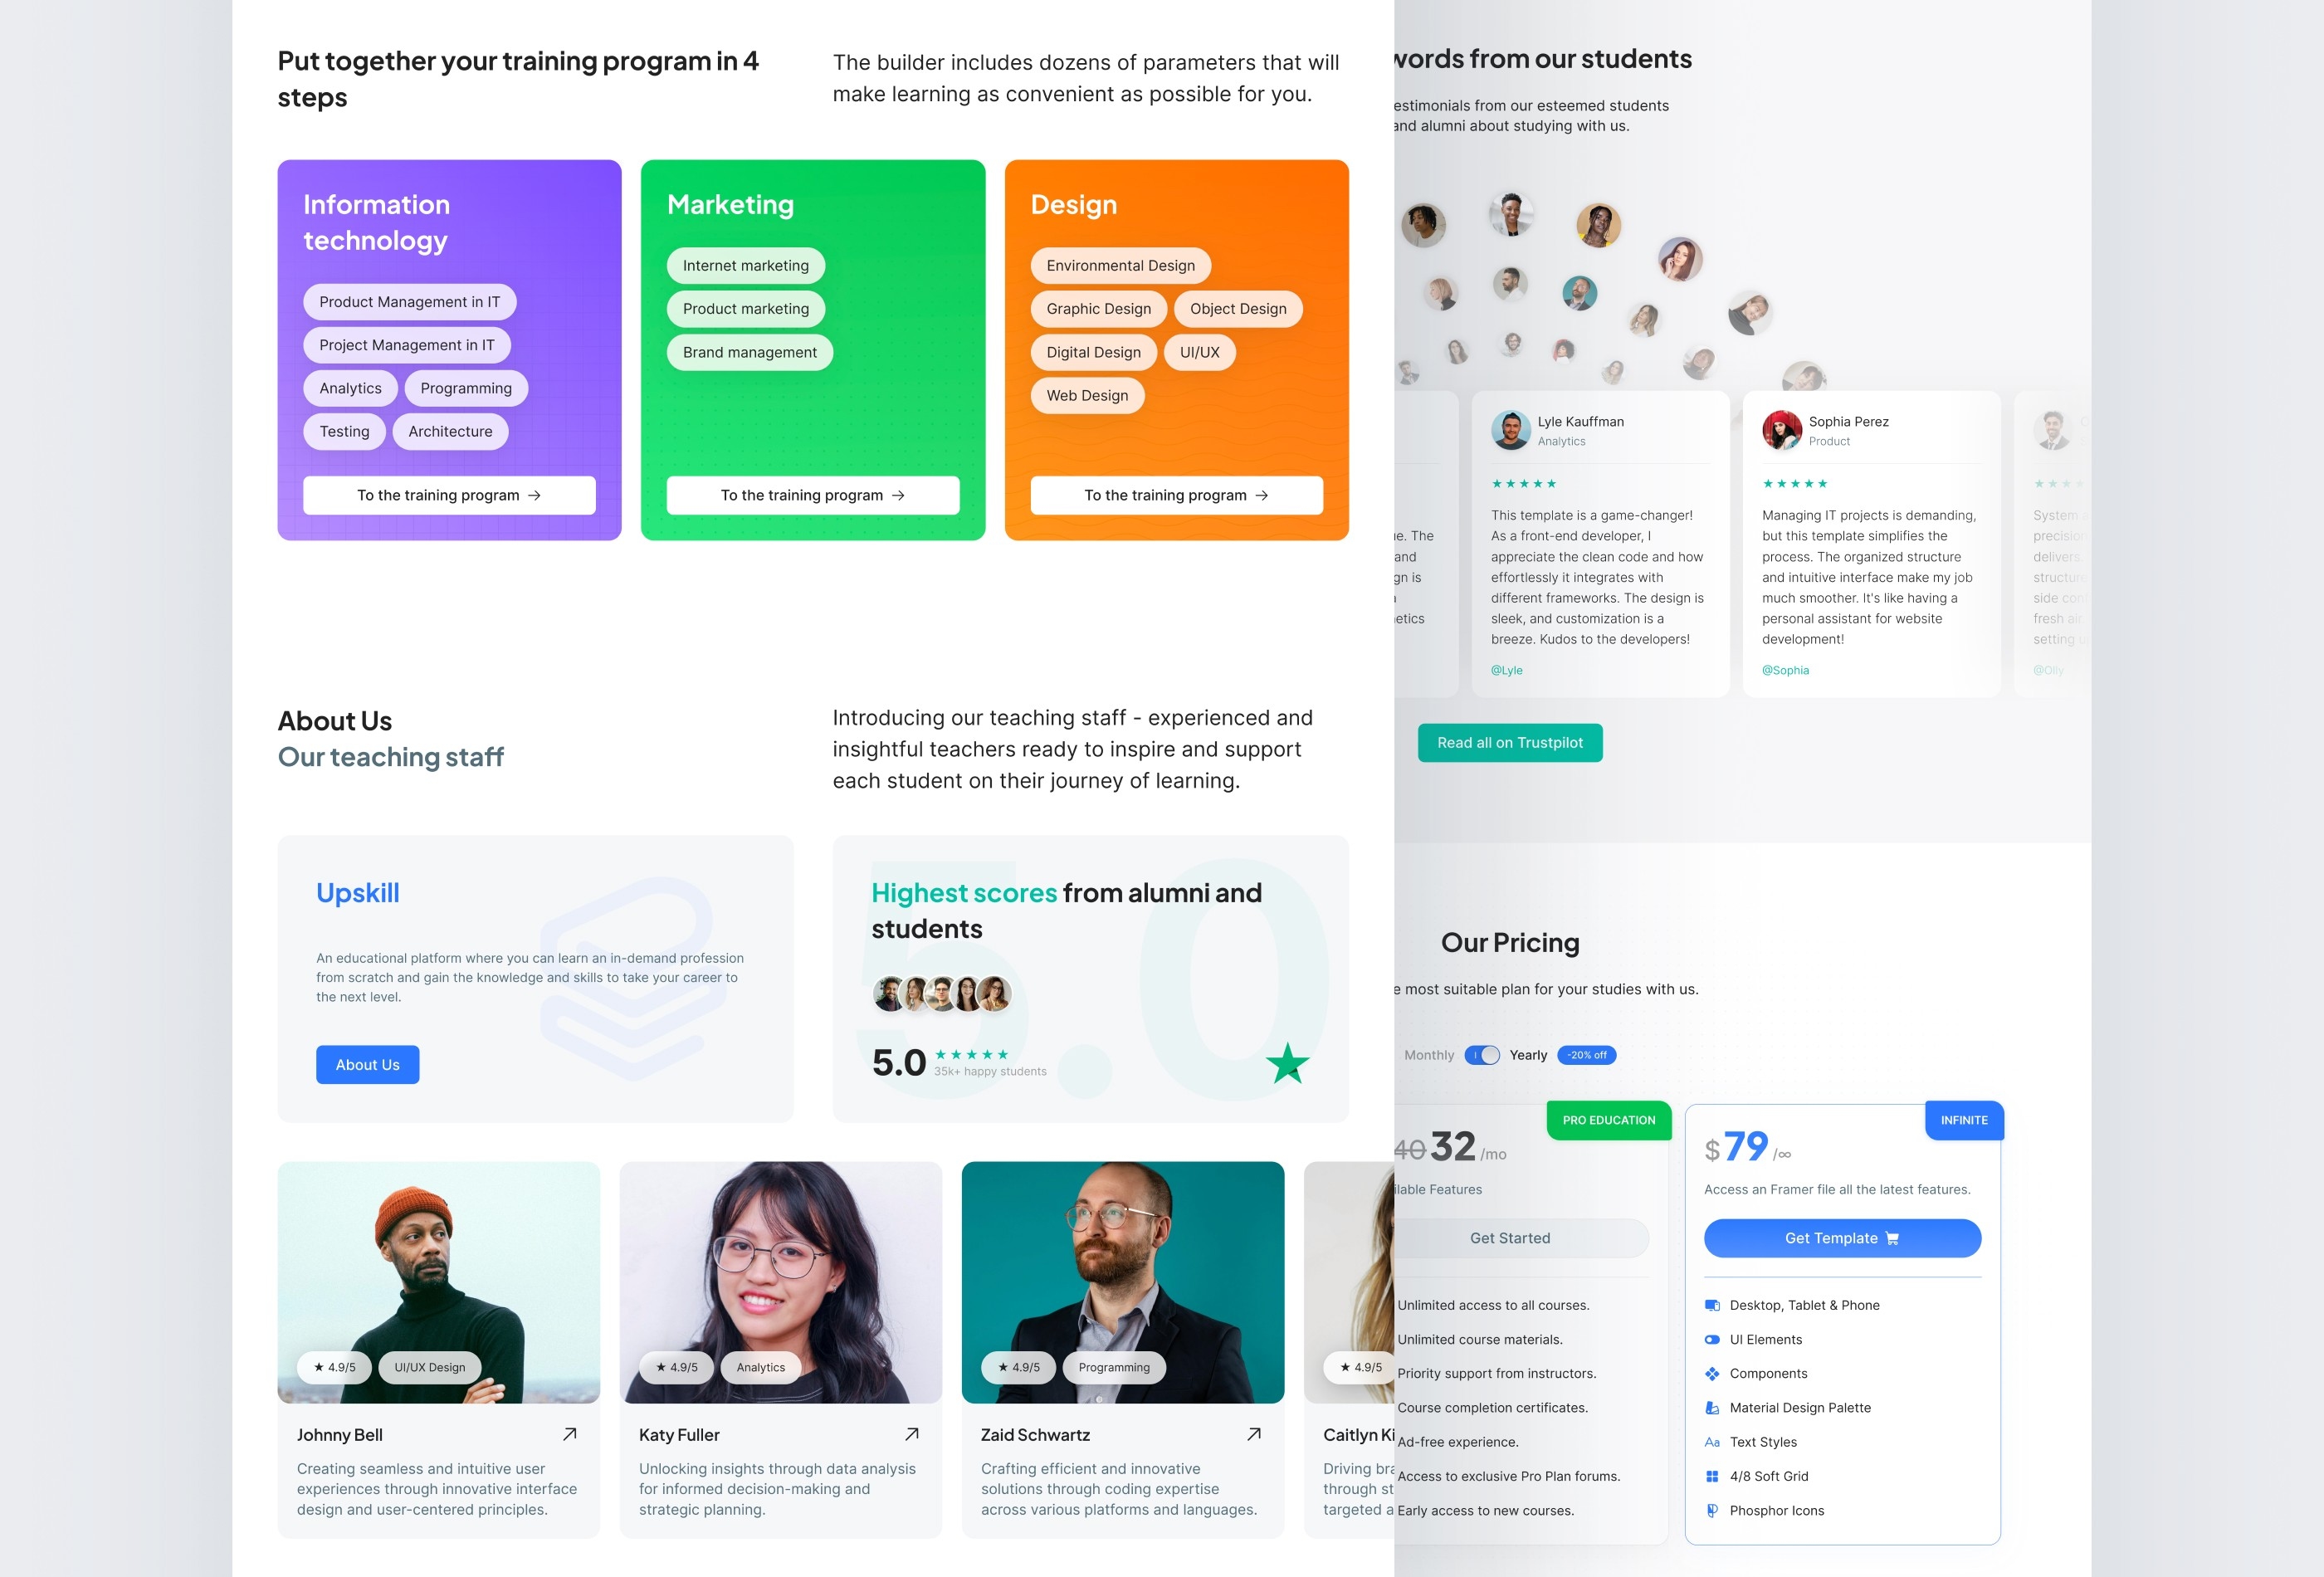The width and height of the screenshot is (2324, 1577).
Task: Expand the Marketing training program
Action: [813, 495]
